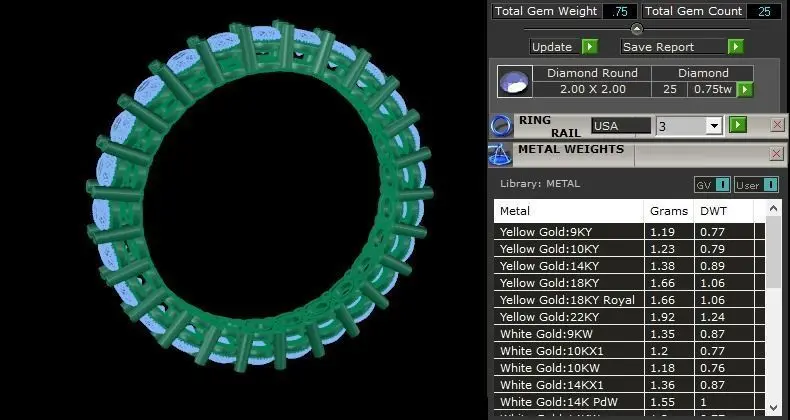
Task: Click the Total Gem Weight value .75
Action: (x=620, y=12)
